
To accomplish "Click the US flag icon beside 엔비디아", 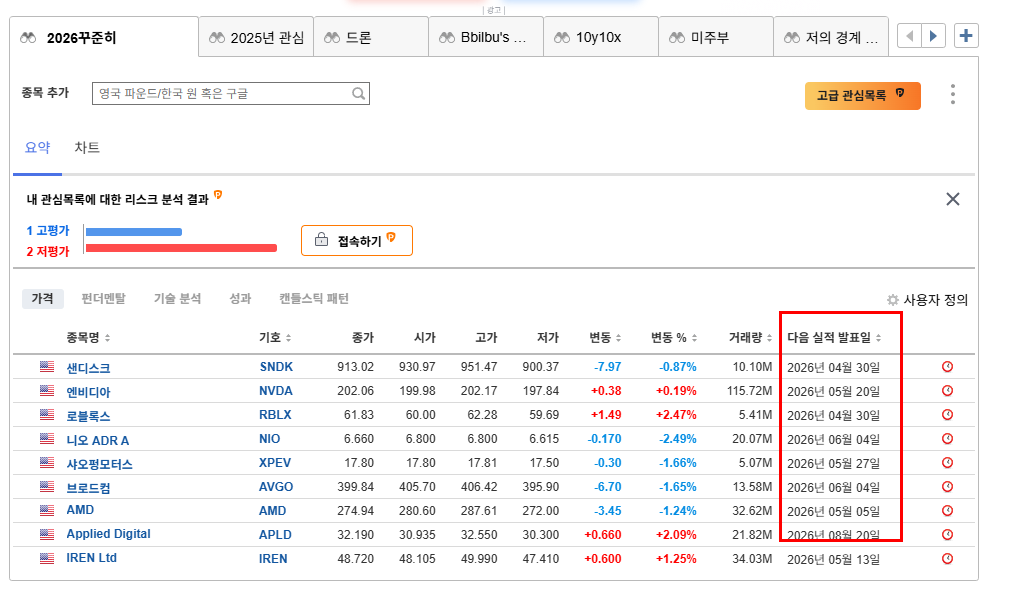I will coord(47,391).
